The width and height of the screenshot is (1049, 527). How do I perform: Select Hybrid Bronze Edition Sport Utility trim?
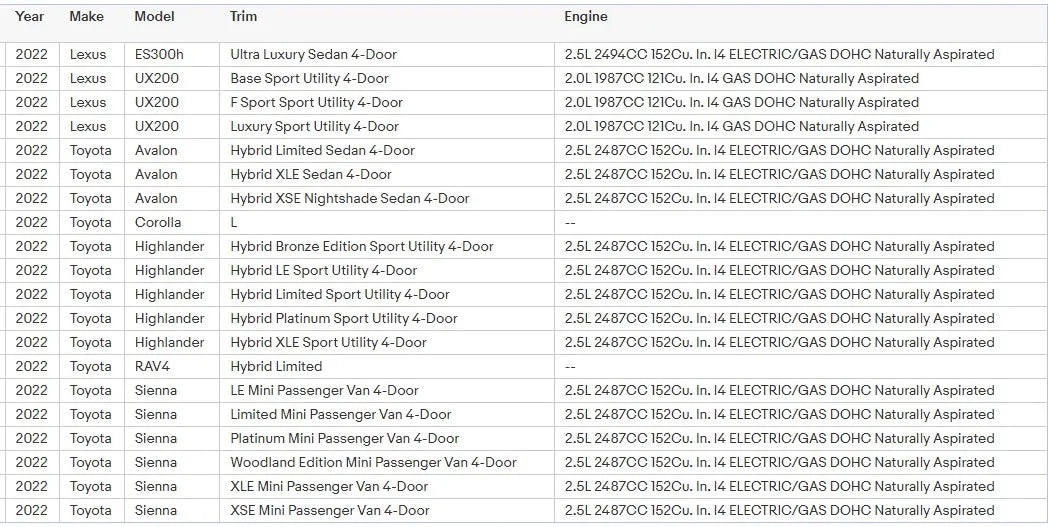click(361, 246)
